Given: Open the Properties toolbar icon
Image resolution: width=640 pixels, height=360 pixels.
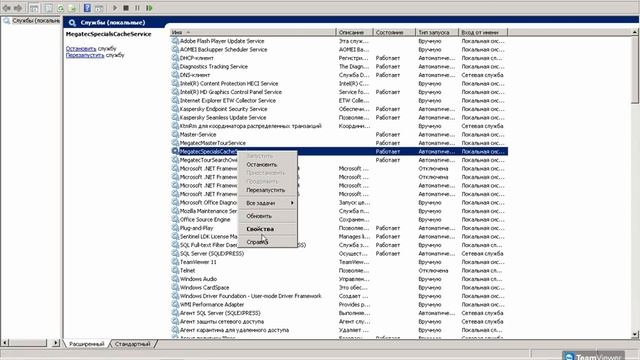Looking at the screenshot, I should pyautogui.click(x=48, y=8).
